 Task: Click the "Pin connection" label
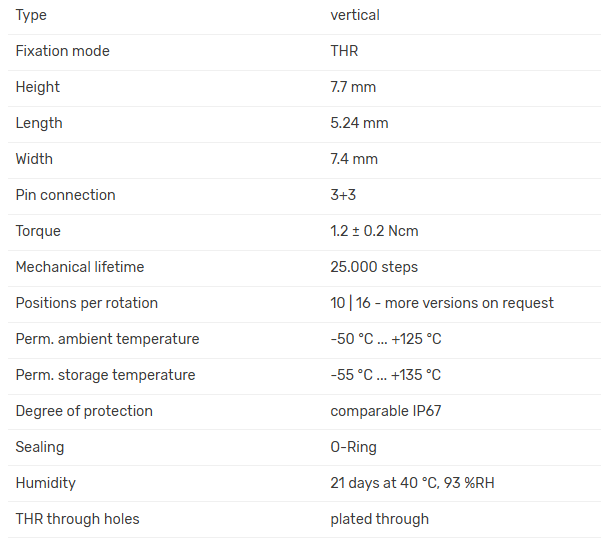65,195
